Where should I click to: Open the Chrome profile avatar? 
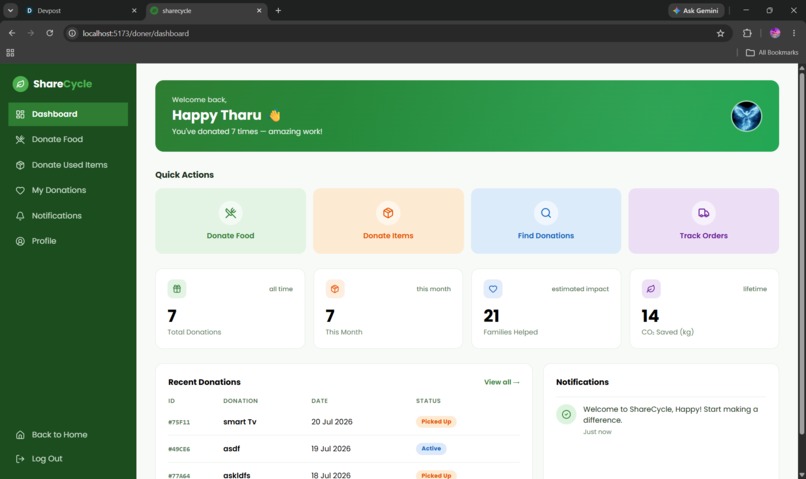[775, 33]
